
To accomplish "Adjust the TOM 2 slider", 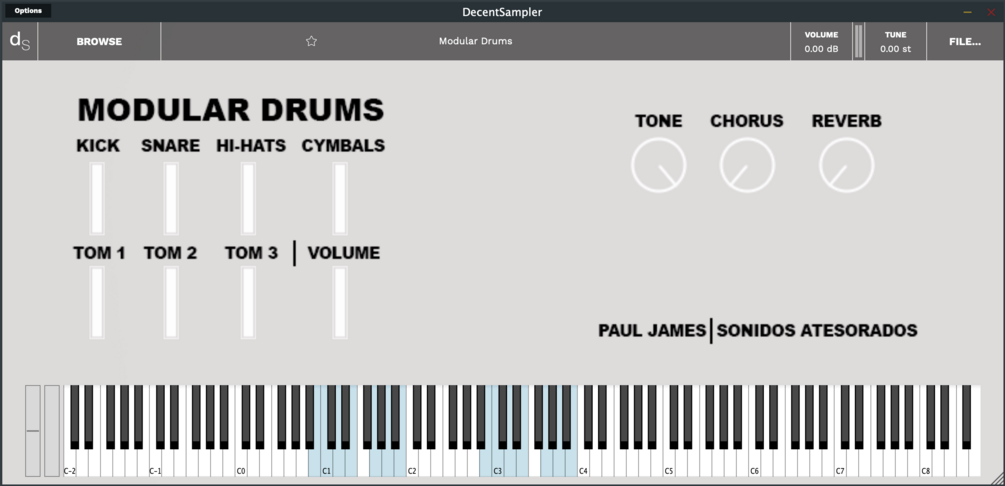I will [x=171, y=303].
